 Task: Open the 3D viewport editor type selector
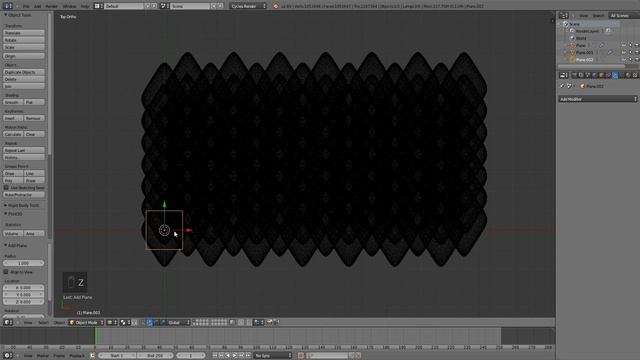pyautogui.click(x=8, y=322)
